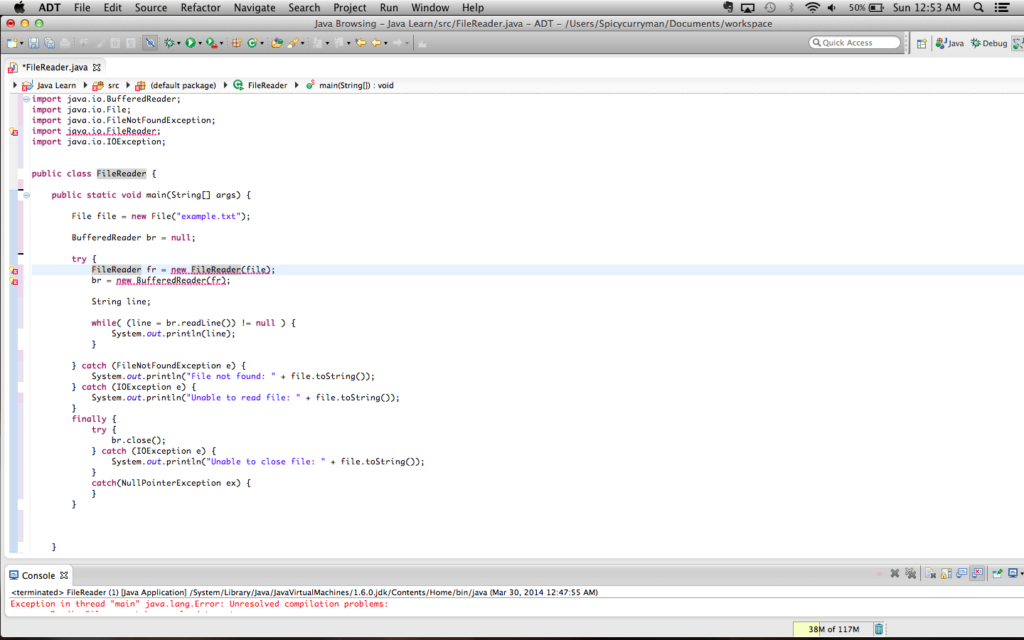The width and height of the screenshot is (1024, 640).
Task: Click New Java Class icon
Action: pos(252,43)
